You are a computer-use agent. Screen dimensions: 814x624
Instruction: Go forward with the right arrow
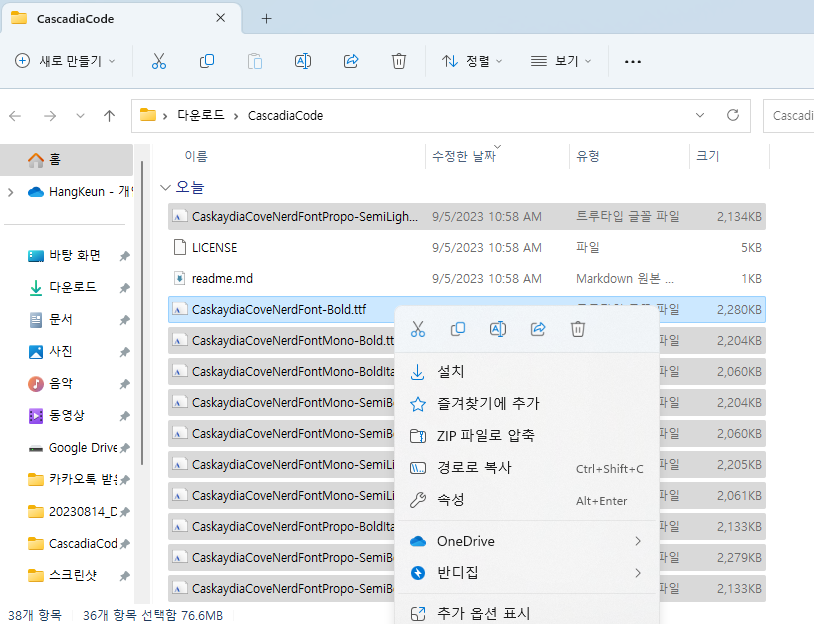click(50, 116)
